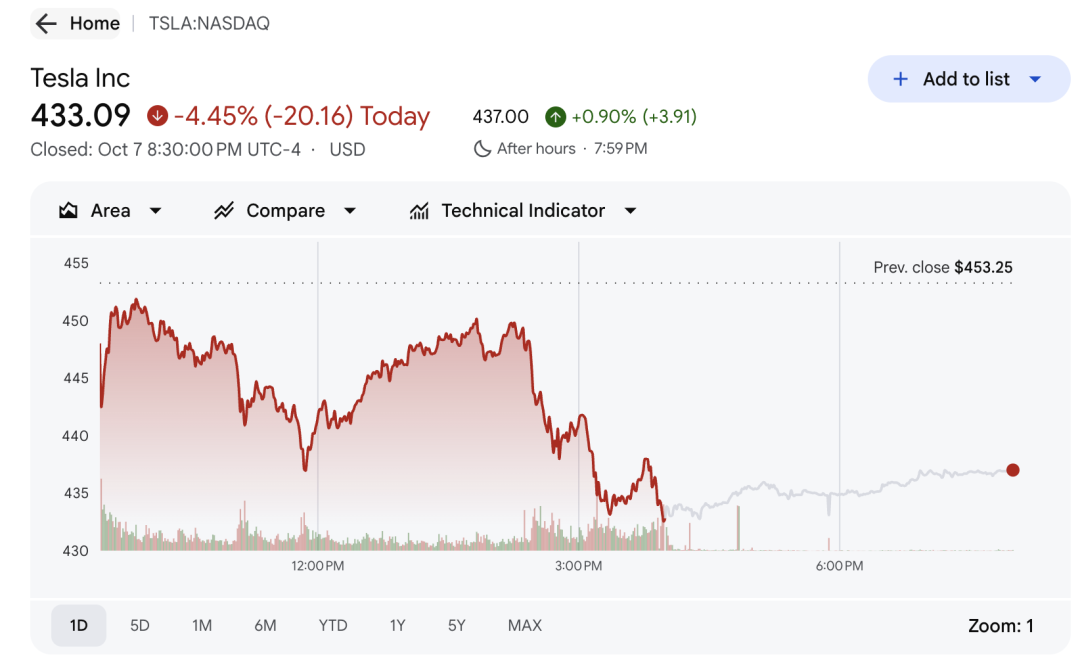Open the Add to list dropdown caret
The image size is (1080, 665).
tap(1035, 79)
